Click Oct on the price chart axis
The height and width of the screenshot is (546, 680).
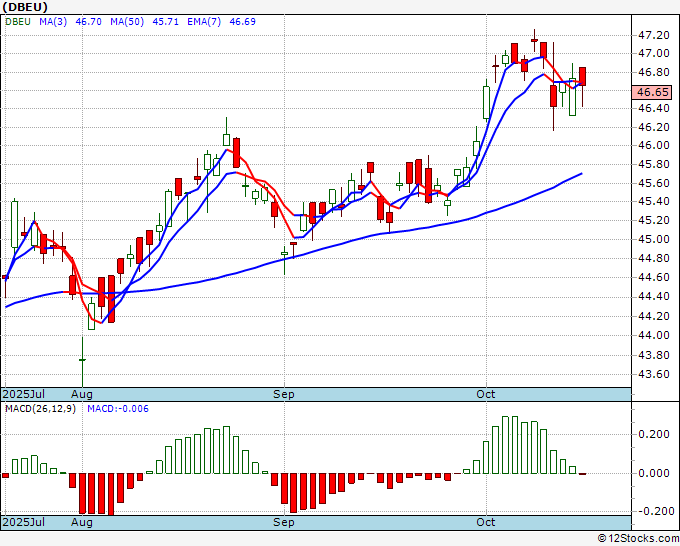click(486, 394)
